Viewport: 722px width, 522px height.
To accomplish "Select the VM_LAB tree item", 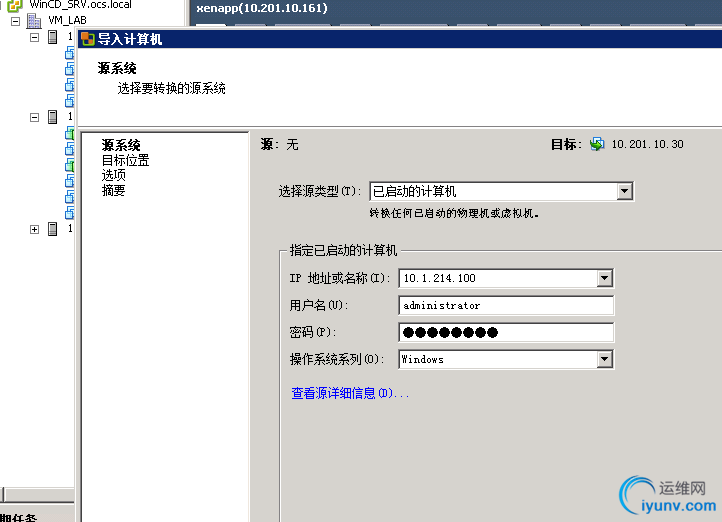I will [67, 20].
